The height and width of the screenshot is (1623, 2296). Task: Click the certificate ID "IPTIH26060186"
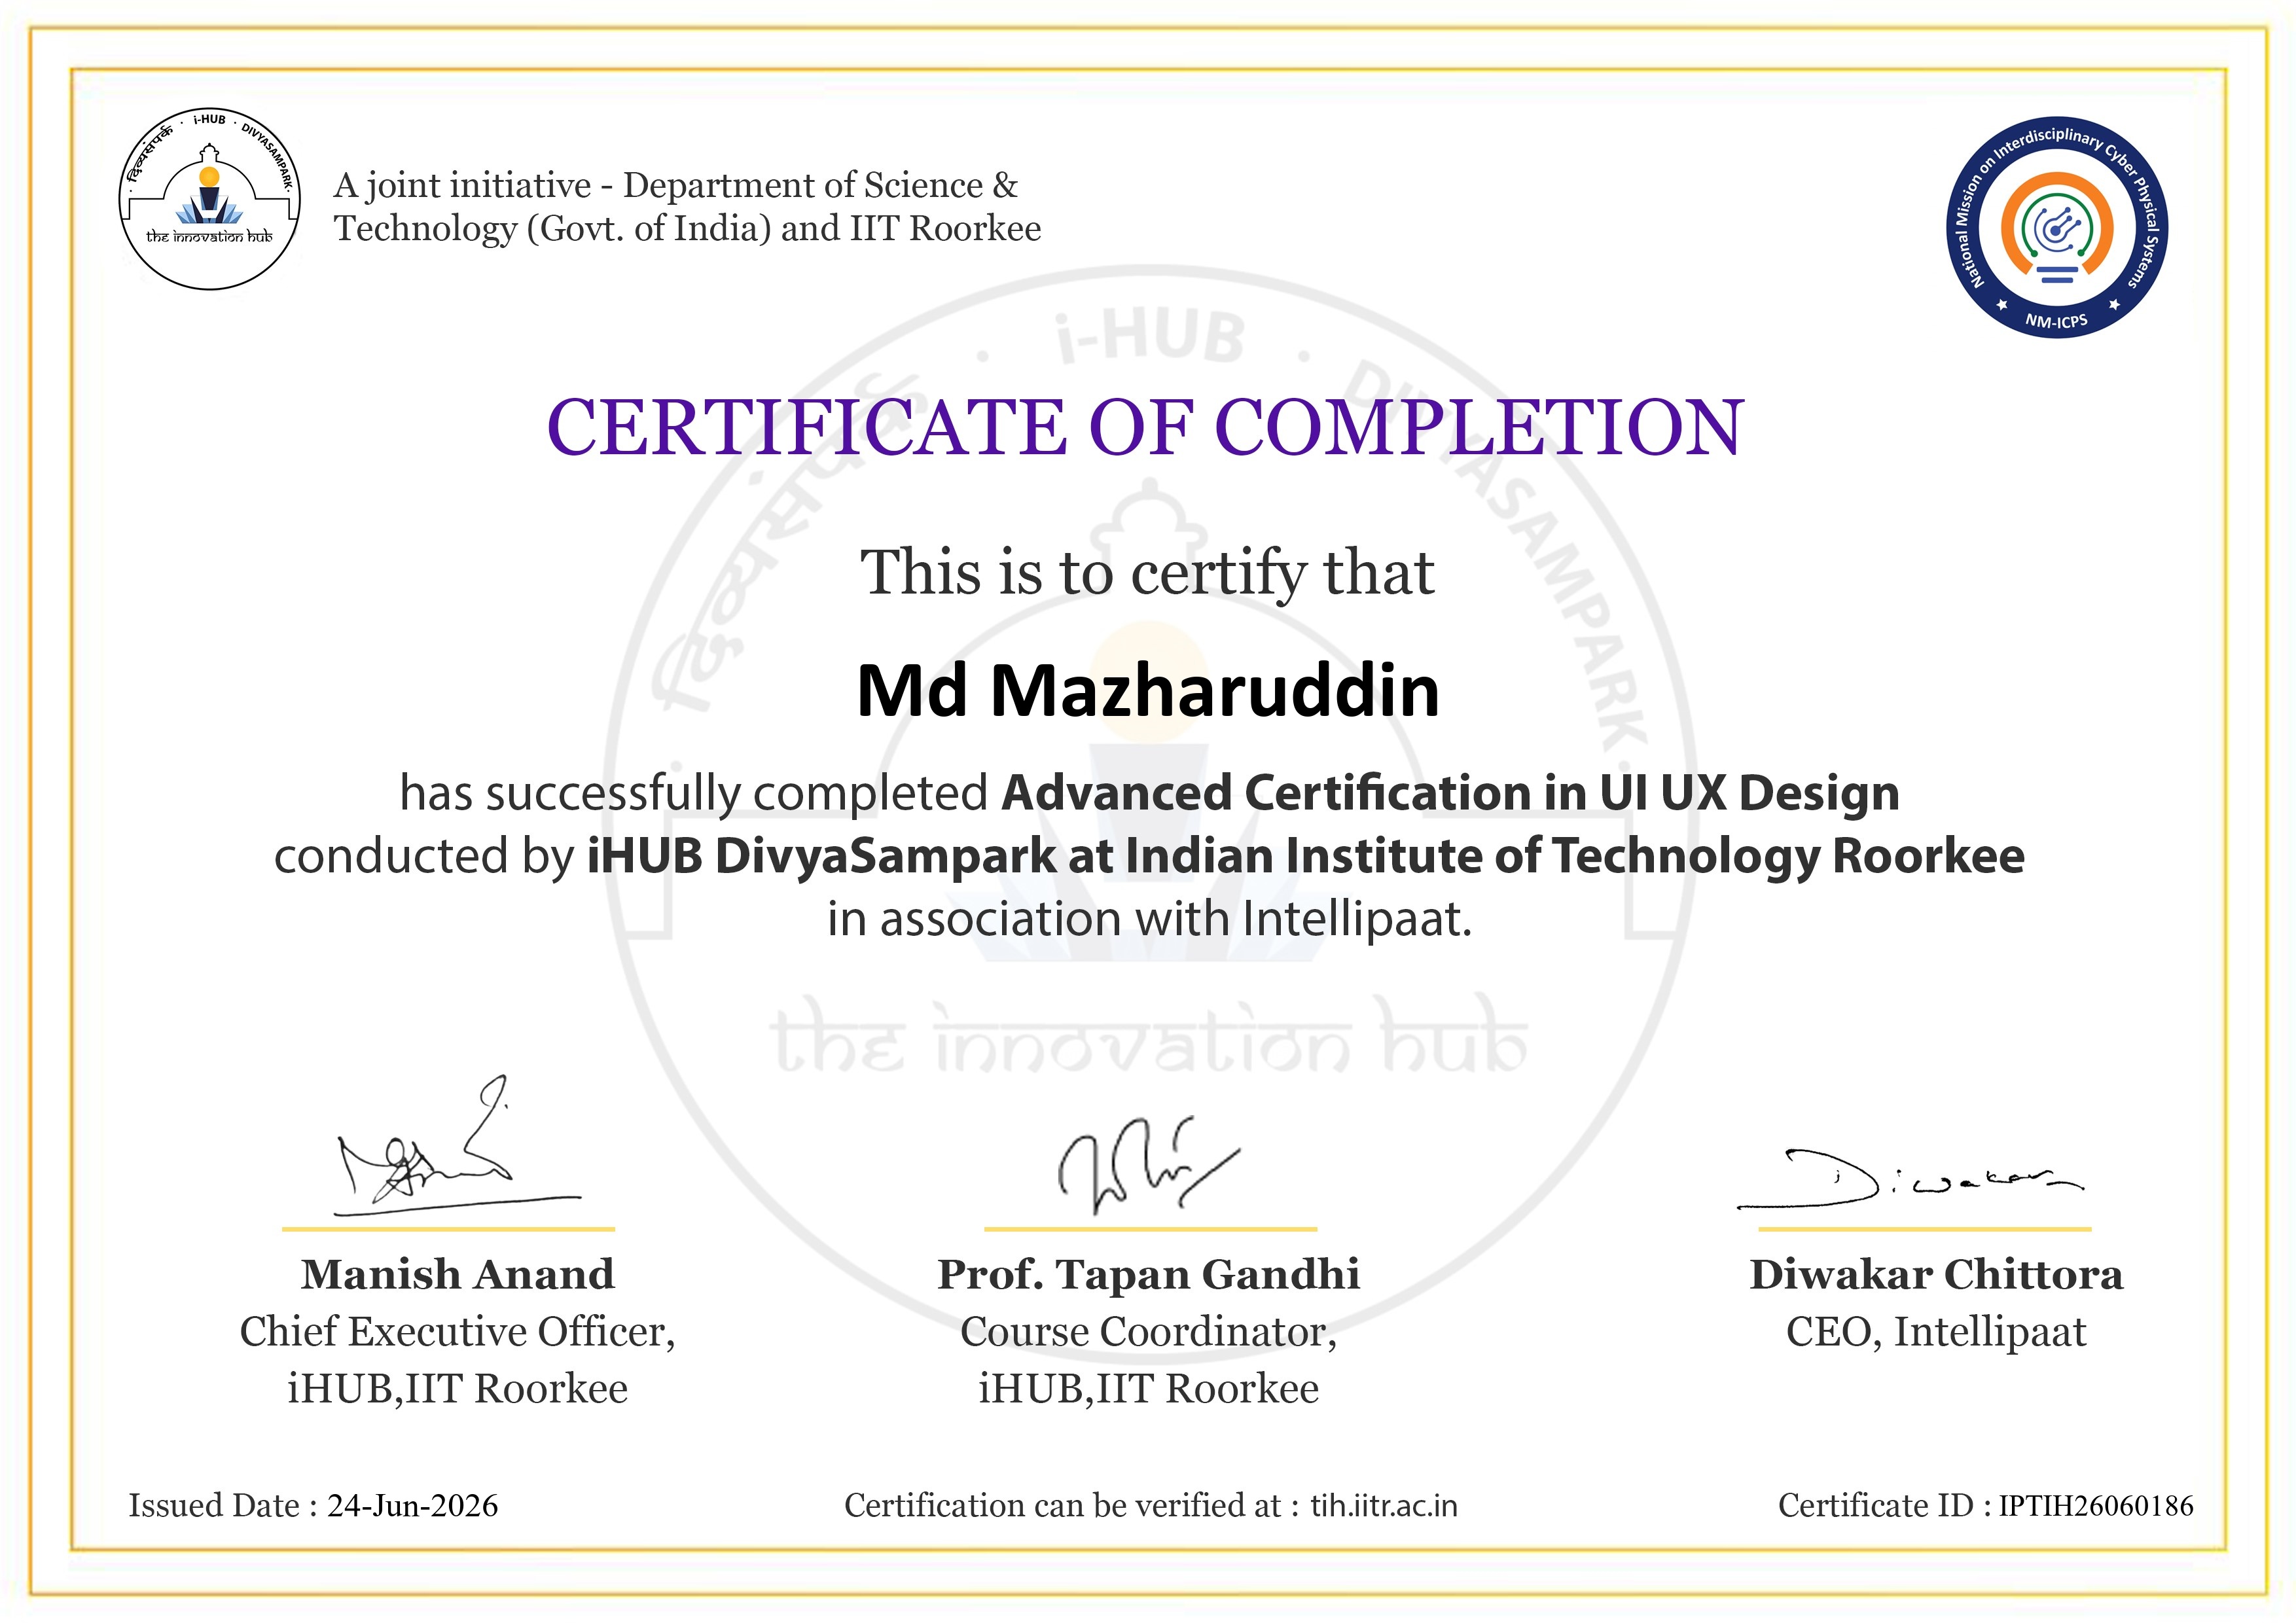[x=2096, y=1505]
